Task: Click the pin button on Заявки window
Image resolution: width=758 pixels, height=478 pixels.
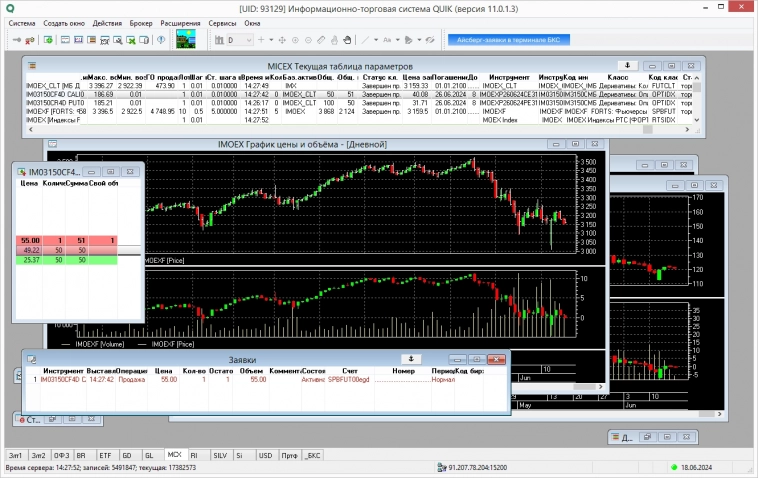Action: (409, 358)
